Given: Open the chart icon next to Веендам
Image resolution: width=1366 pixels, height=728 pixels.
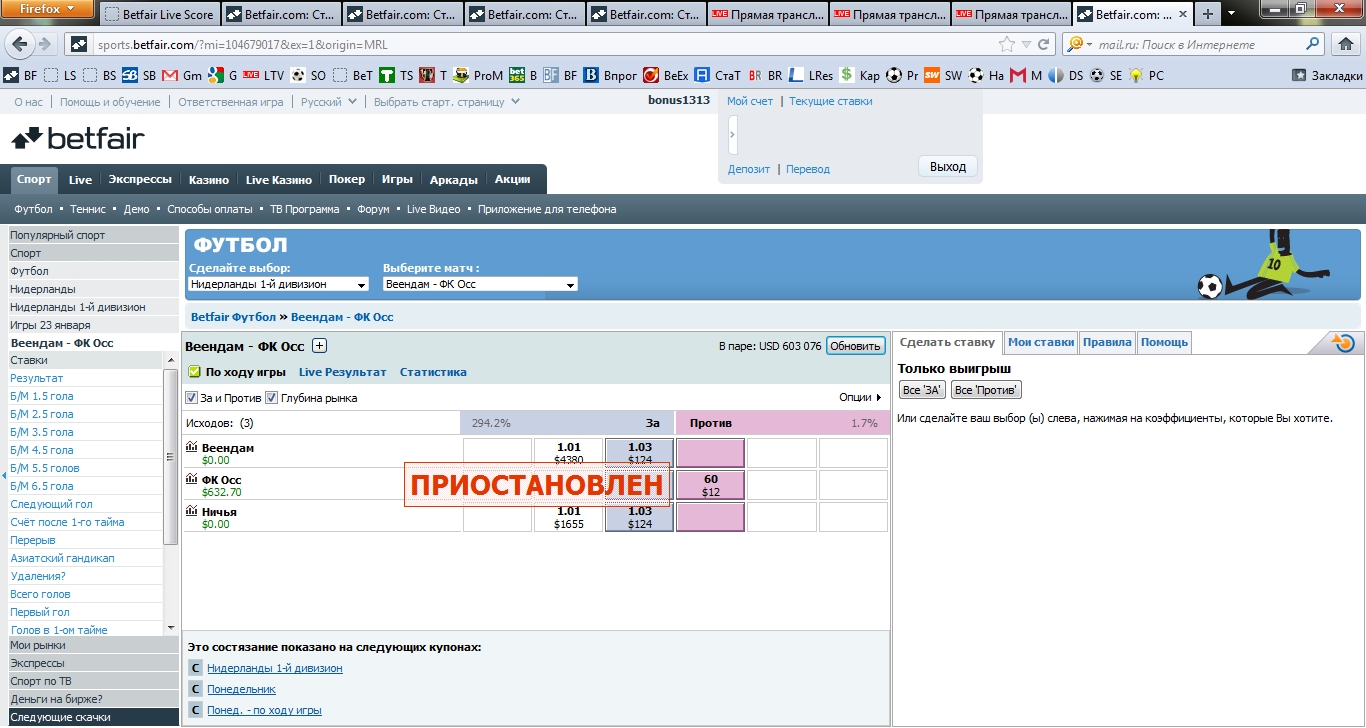Looking at the screenshot, I should 192,447.
